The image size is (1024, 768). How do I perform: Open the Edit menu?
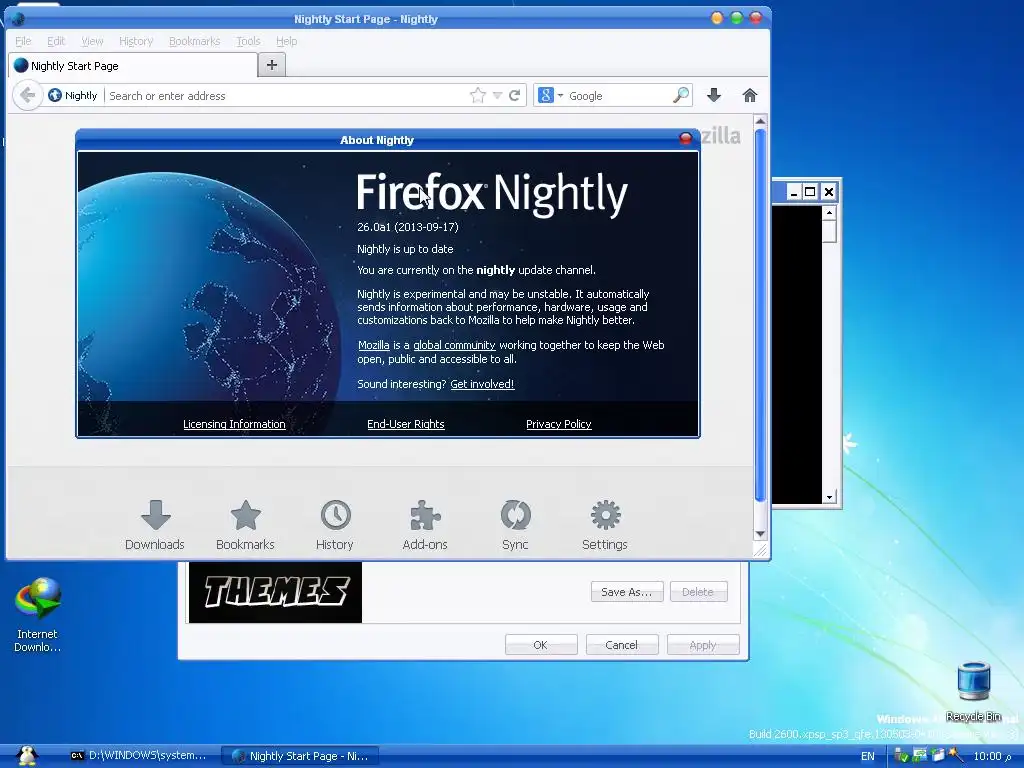click(x=56, y=41)
